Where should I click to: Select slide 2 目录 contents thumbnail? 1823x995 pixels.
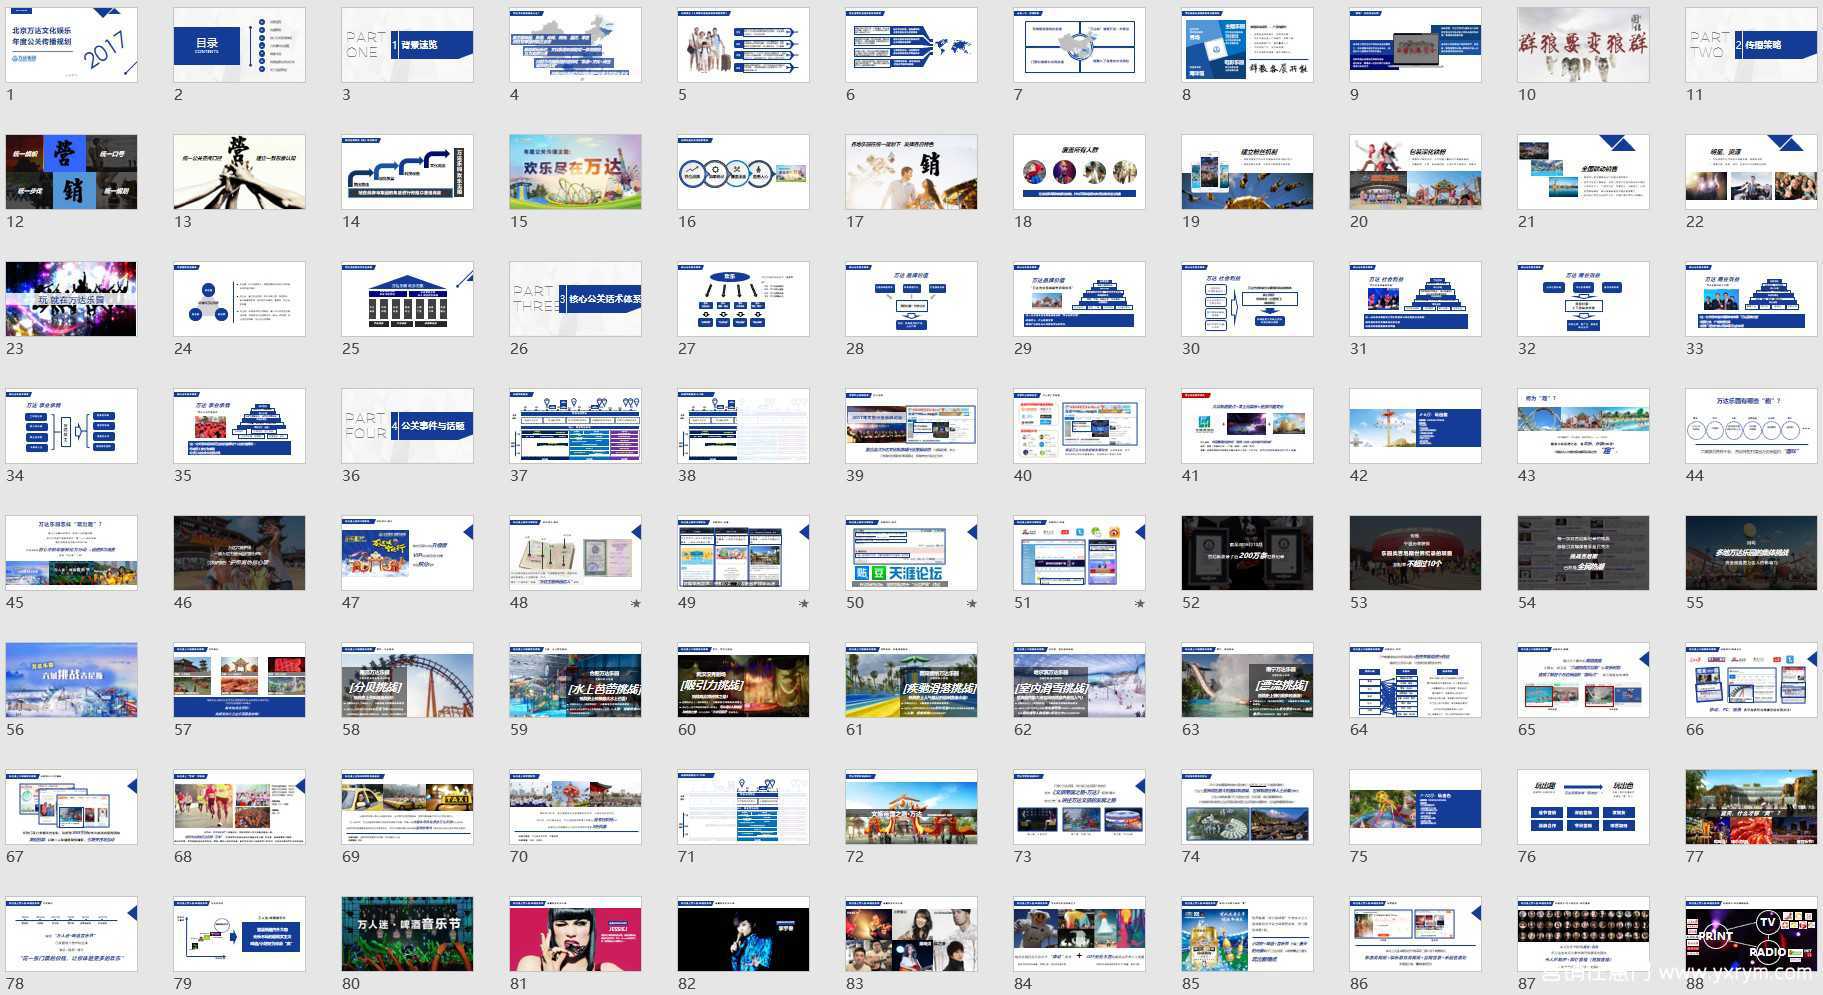pos(240,45)
